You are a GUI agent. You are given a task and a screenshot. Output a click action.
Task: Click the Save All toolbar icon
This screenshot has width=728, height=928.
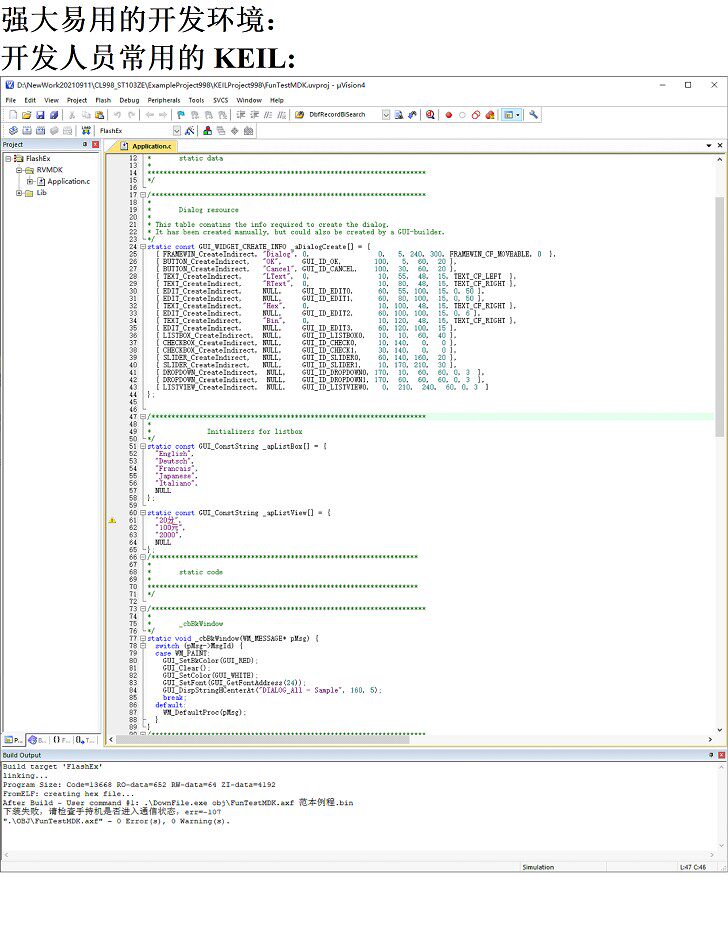pyautogui.click(x=53, y=115)
